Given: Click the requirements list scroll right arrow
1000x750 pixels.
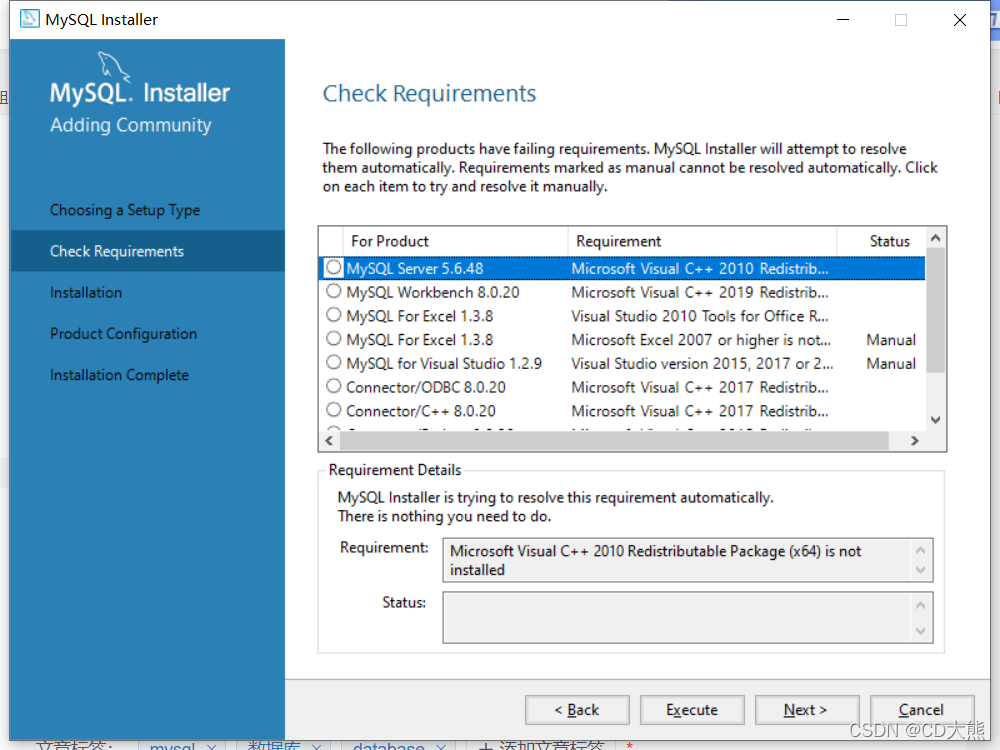Looking at the screenshot, I should coord(915,441).
